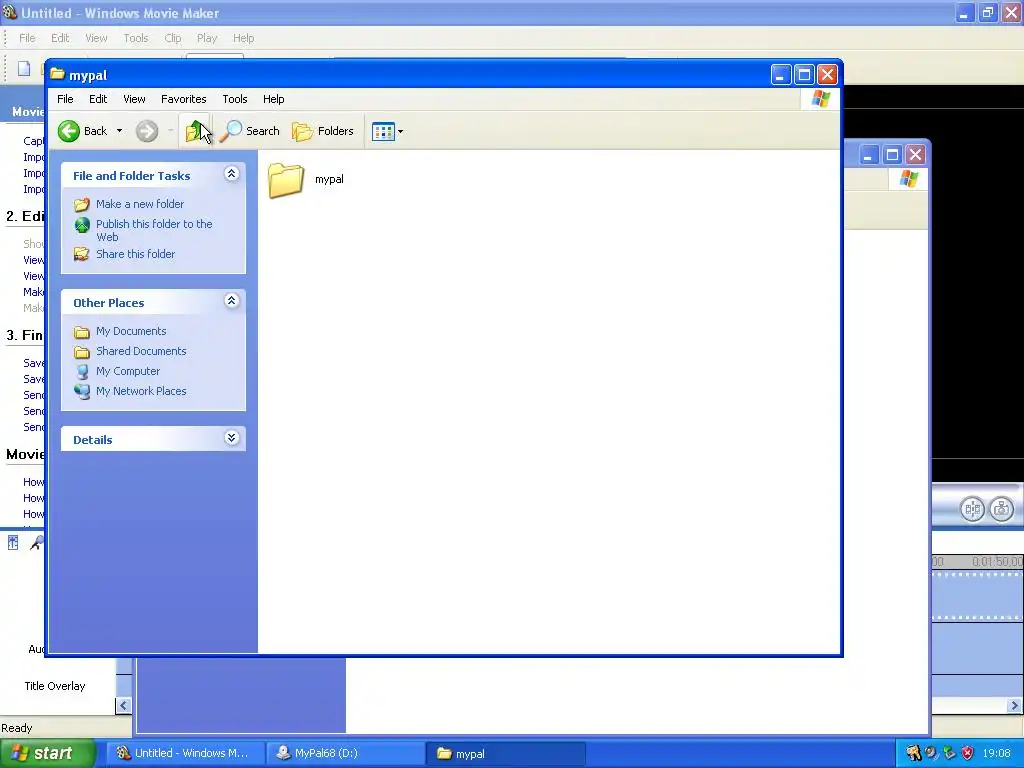Go to Shared Documents in Other Places
This screenshot has height=768, width=1024.
(141, 351)
